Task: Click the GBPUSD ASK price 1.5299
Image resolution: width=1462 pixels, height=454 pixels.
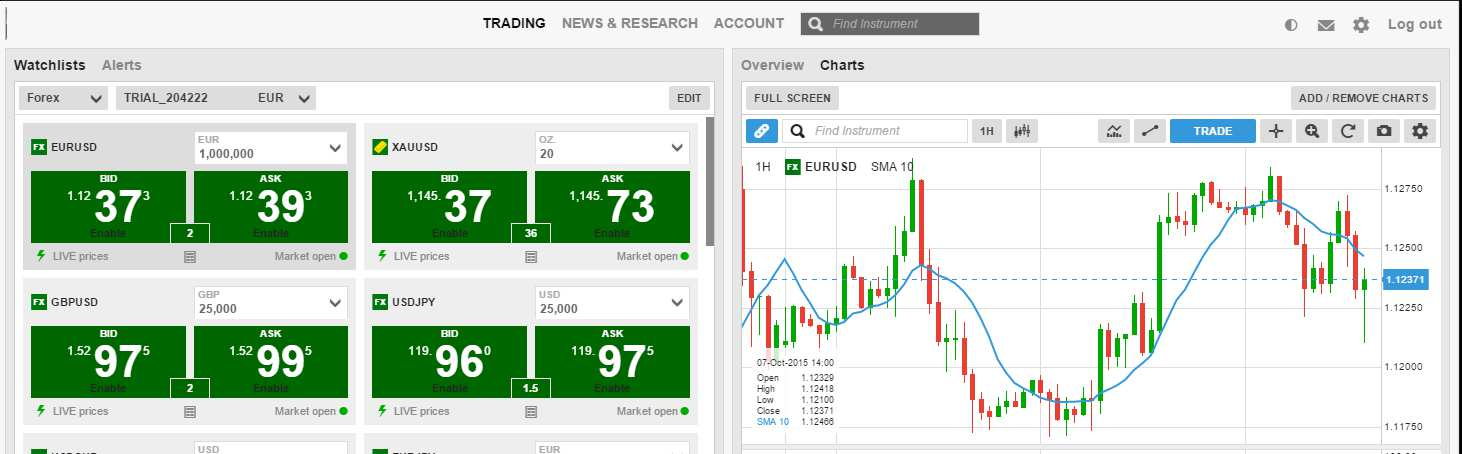Action: (x=271, y=362)
